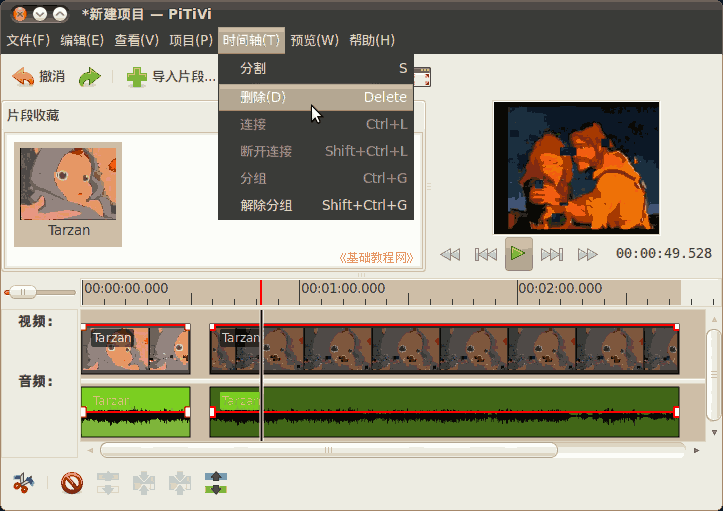Click the vertical scrollbar down arrow
This screenshot has width=723, height=511.
coord(714,433)
